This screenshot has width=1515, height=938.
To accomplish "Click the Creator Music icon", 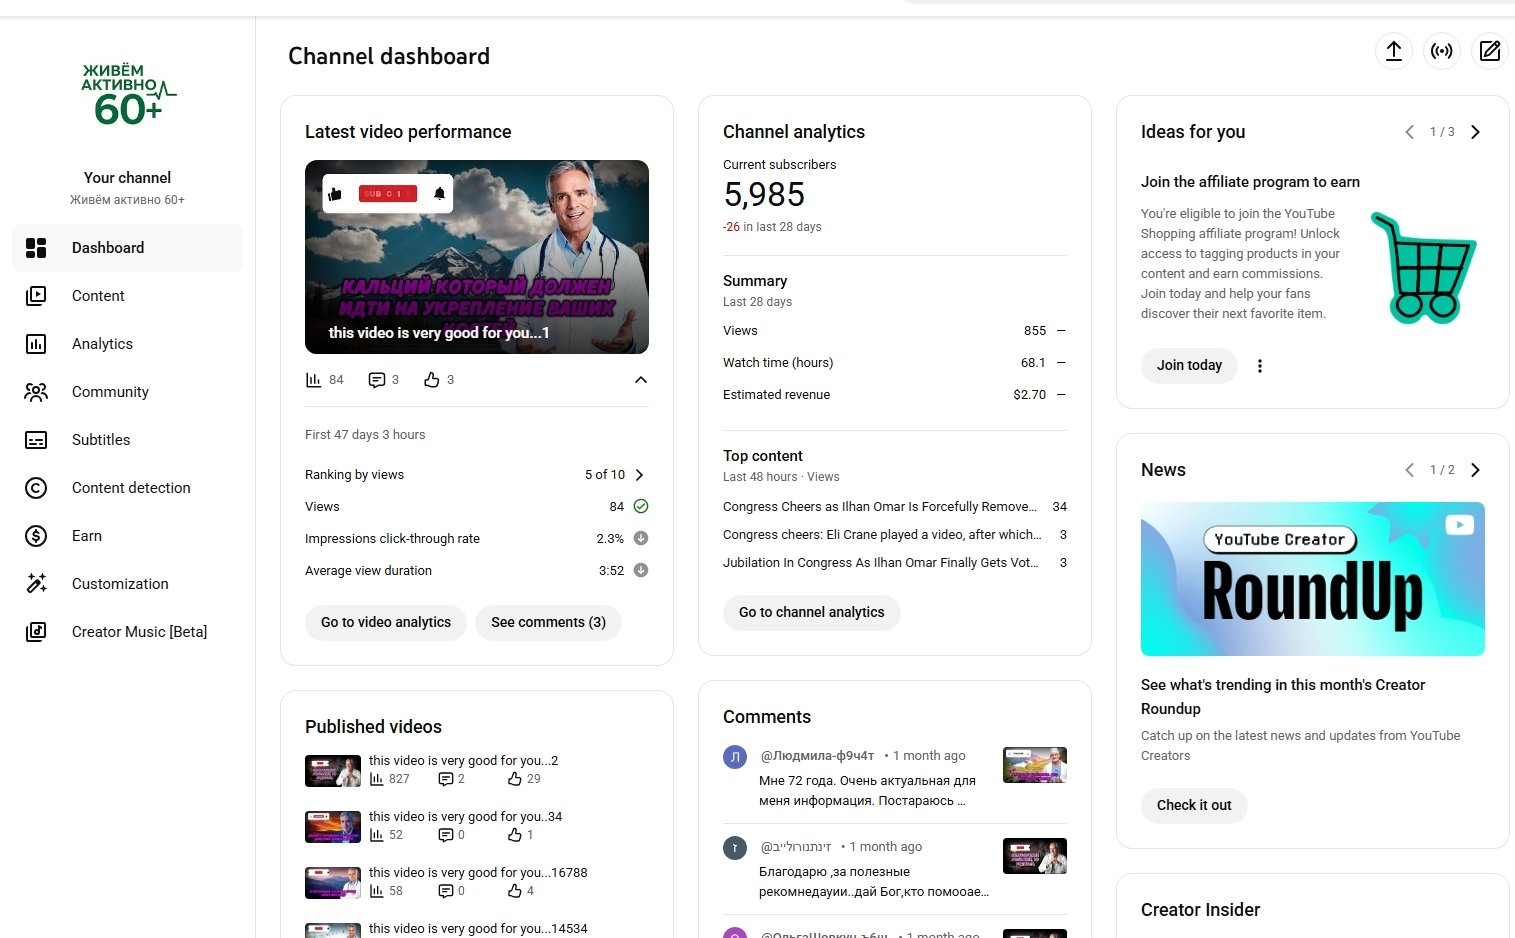I will 36,632.
